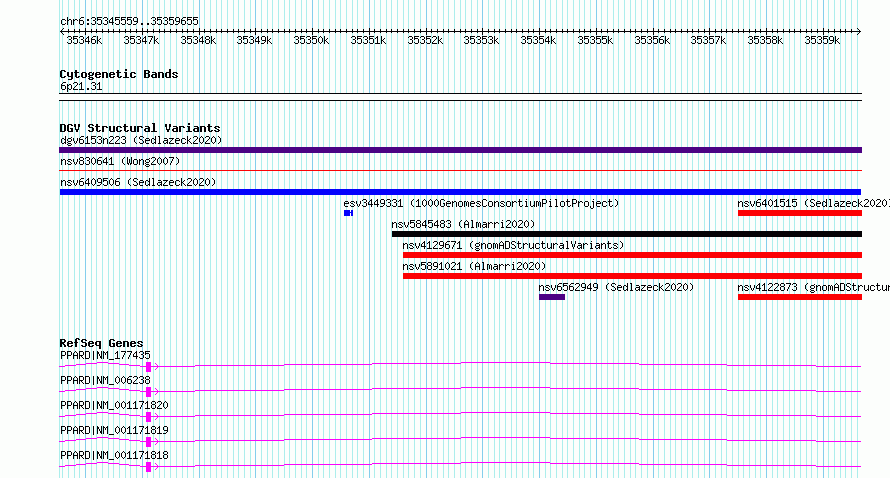Open the nsv5891021 (Almarri2020) variant label
The image size is (890, 478).
click(475, 266)
